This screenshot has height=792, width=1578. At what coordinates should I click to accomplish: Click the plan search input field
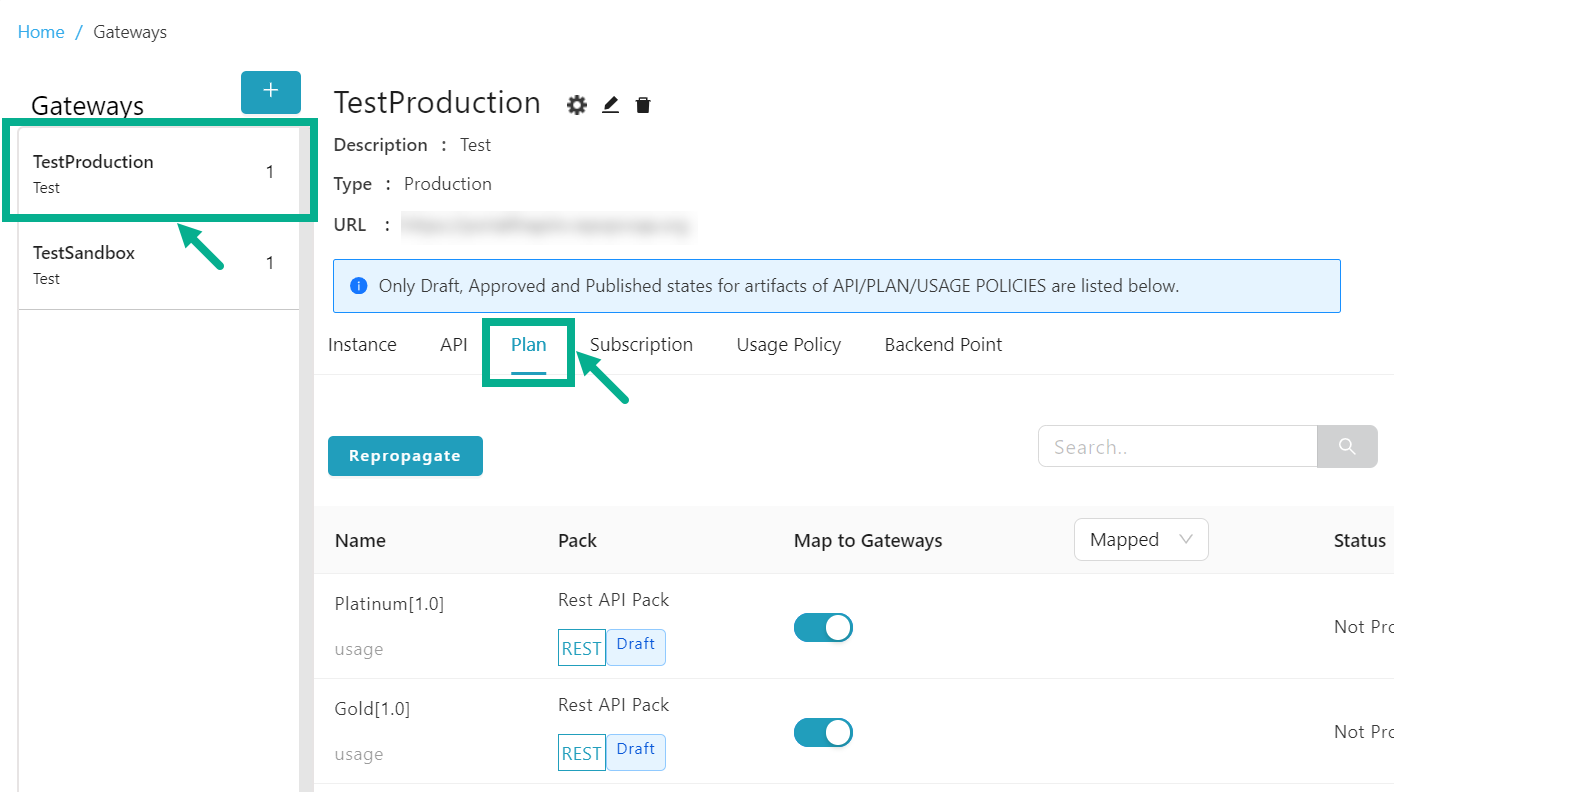pos(1177,447)
